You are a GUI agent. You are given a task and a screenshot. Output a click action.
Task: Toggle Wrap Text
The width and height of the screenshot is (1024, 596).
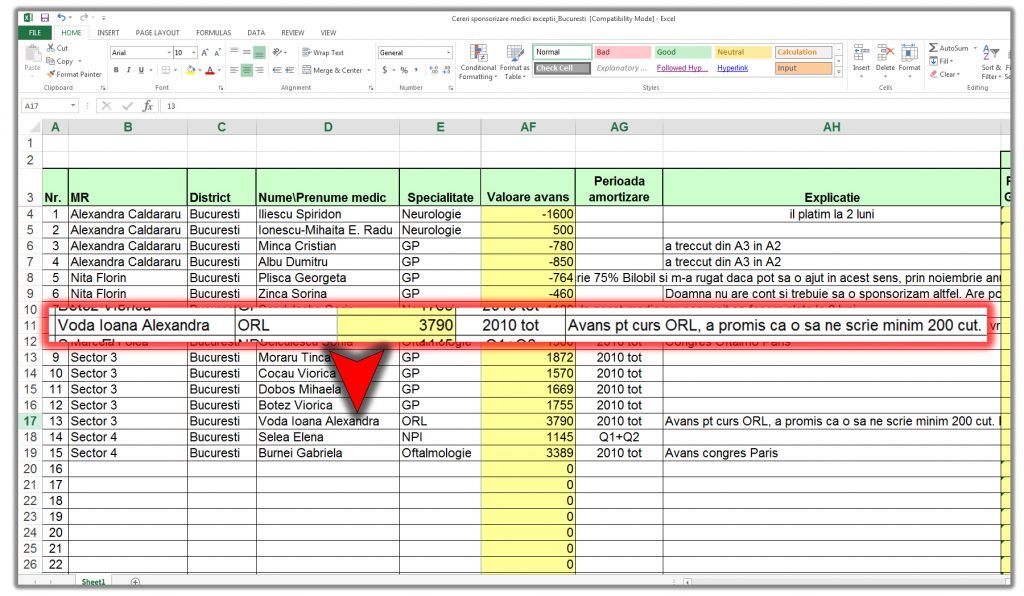coord(323,52)
